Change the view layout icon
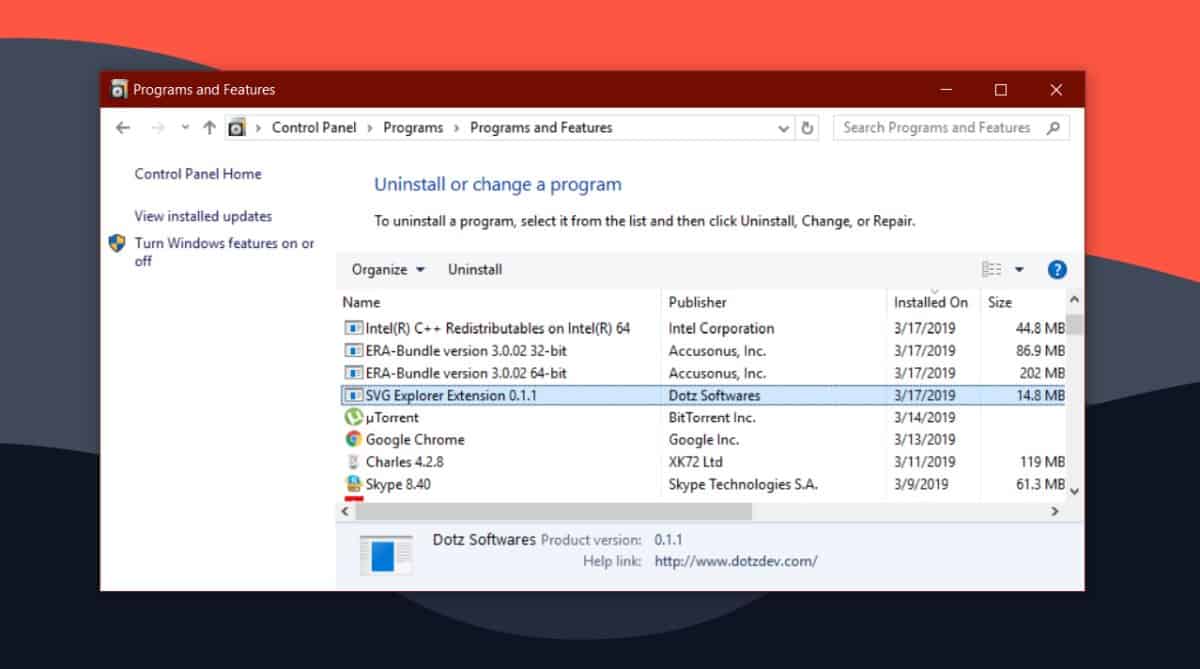 [992, 269]
